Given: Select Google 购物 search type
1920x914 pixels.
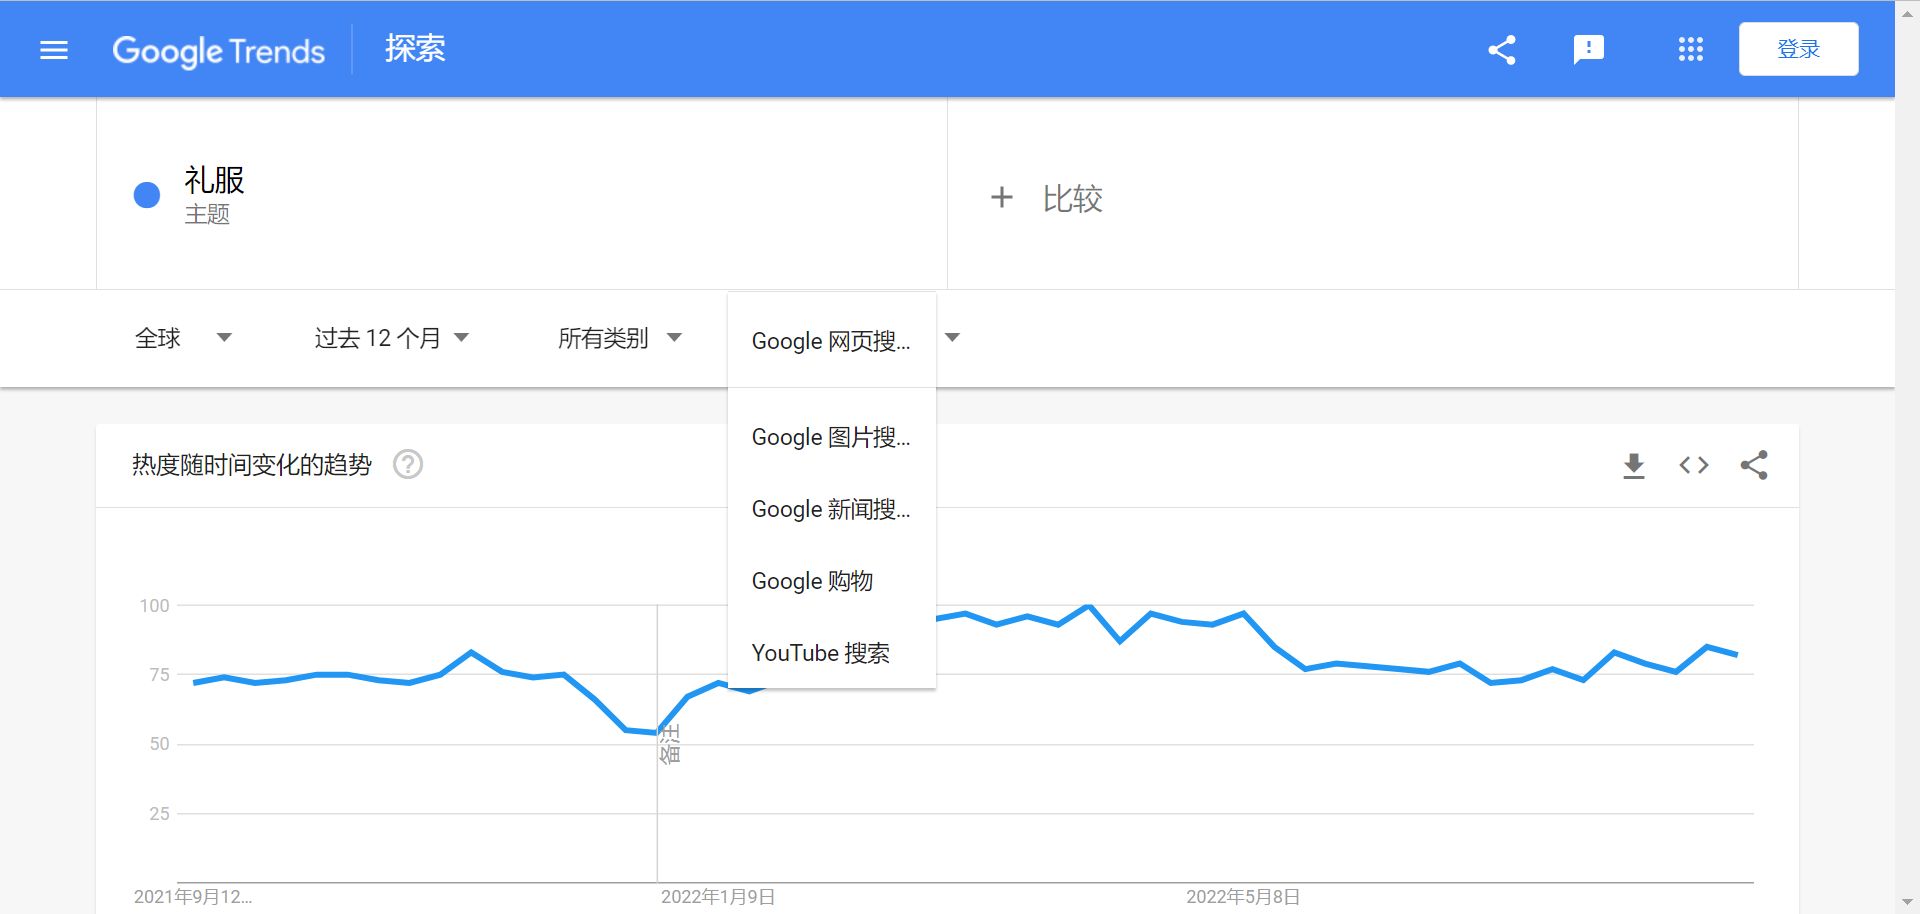Looking at the screenshot, I should 813,580.
